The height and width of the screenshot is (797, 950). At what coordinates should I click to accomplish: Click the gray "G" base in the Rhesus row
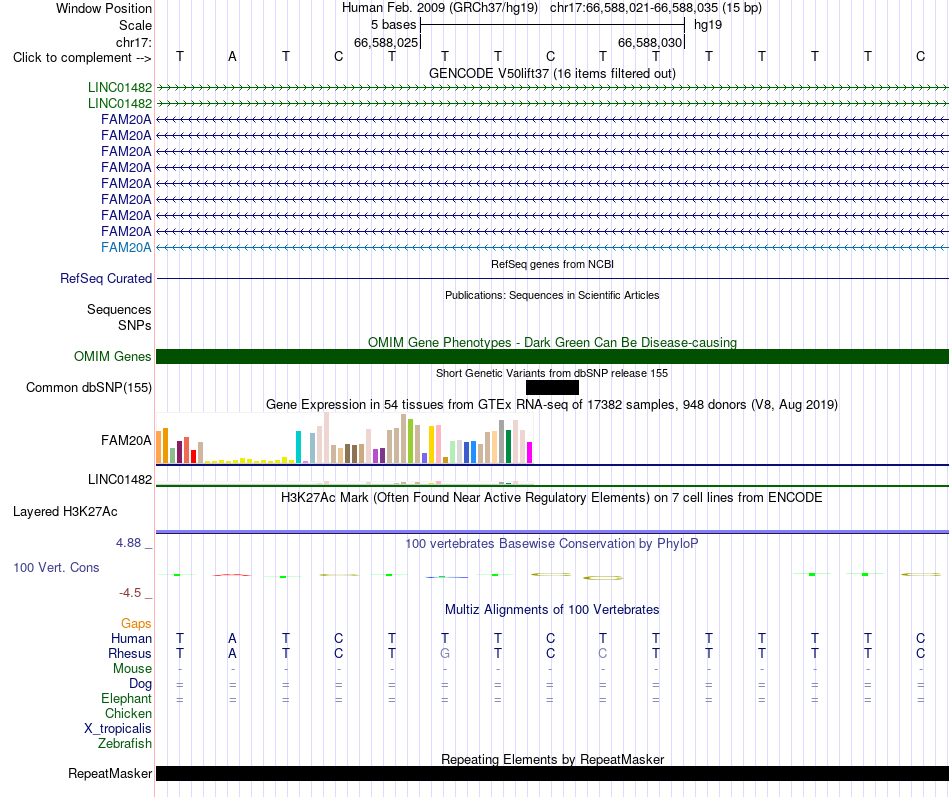[445, 653]
